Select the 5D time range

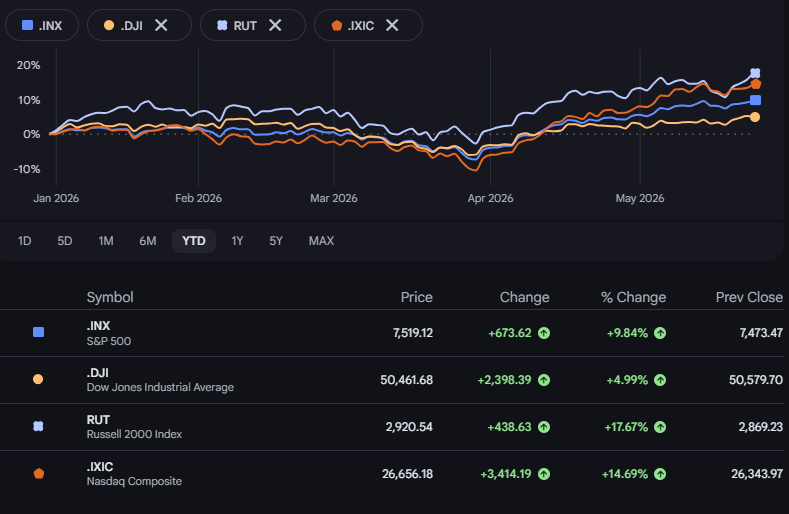[x=65, y=241]
